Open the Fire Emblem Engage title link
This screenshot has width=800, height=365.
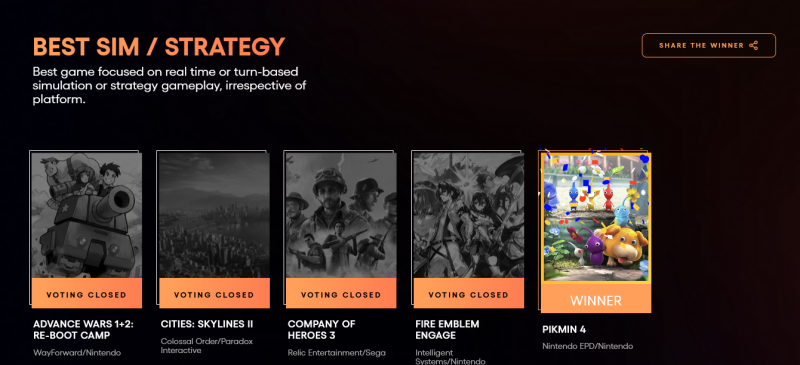pos(447,330)
